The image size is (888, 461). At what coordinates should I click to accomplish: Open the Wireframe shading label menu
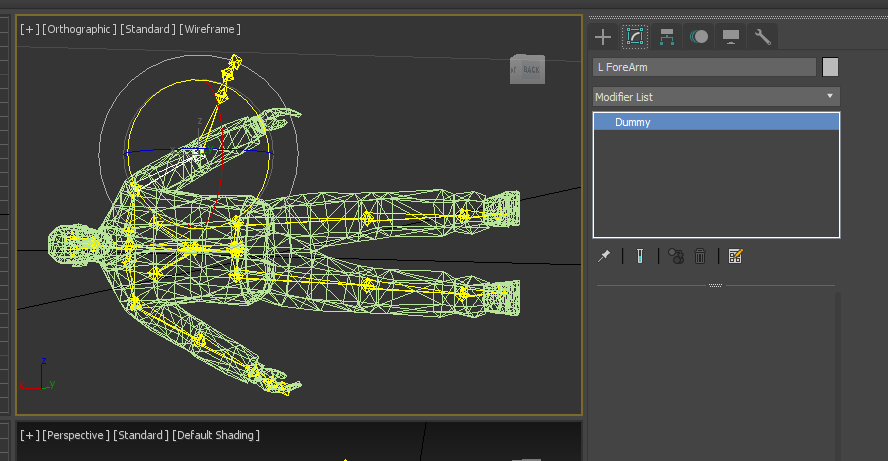[210, 29]
